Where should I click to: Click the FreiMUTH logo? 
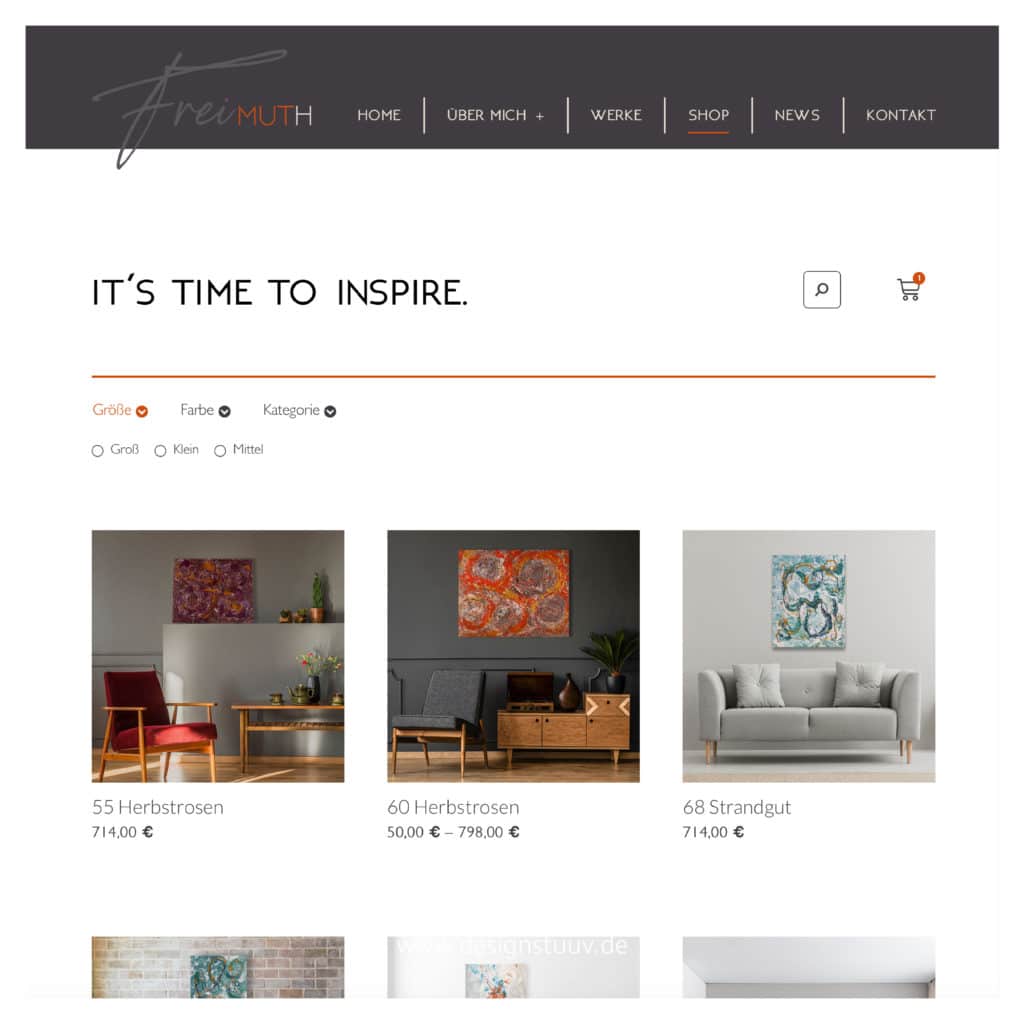pyautogui.click(x=202, y=108)
